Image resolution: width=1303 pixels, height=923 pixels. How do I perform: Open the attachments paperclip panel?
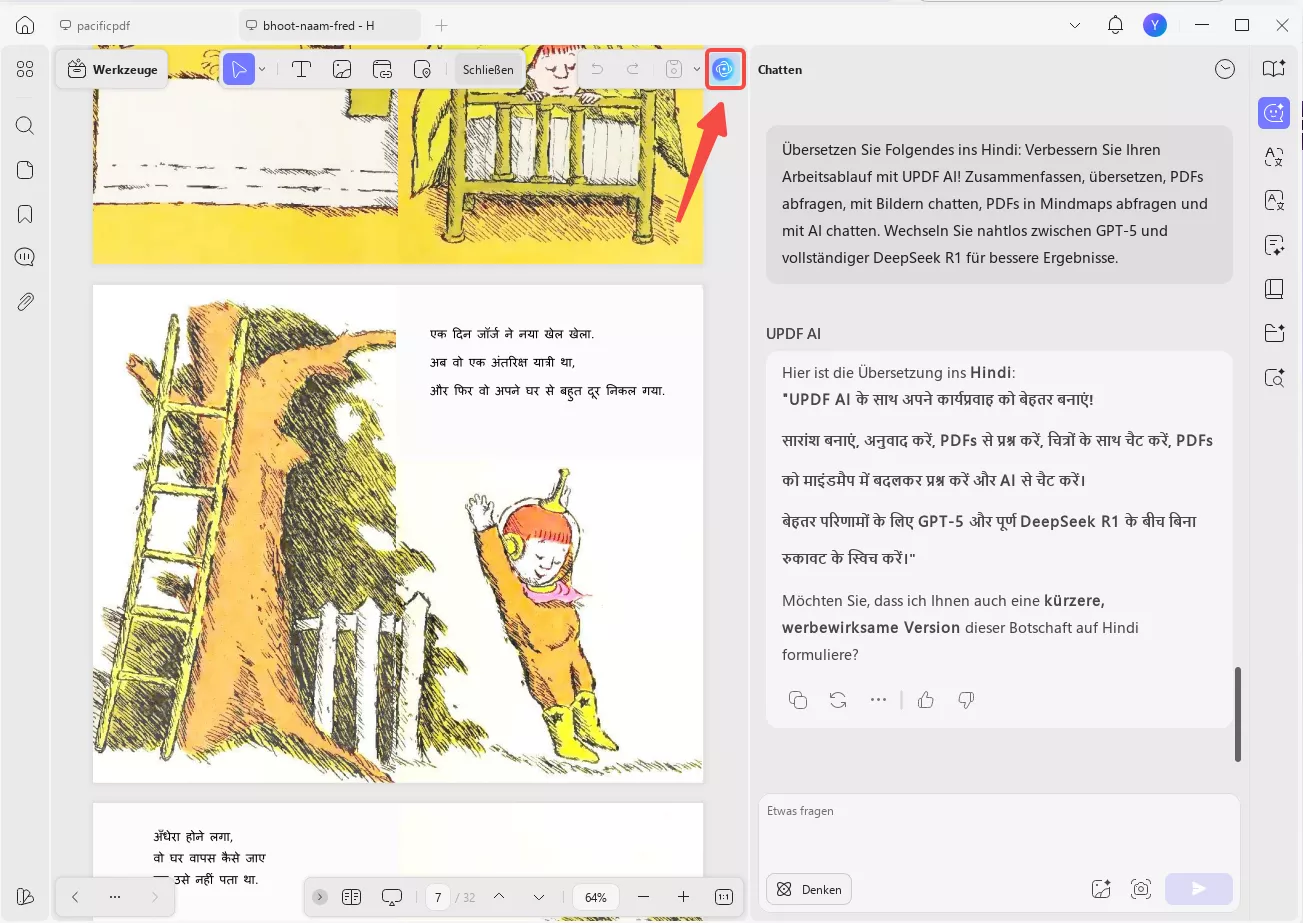click(25, 301)
